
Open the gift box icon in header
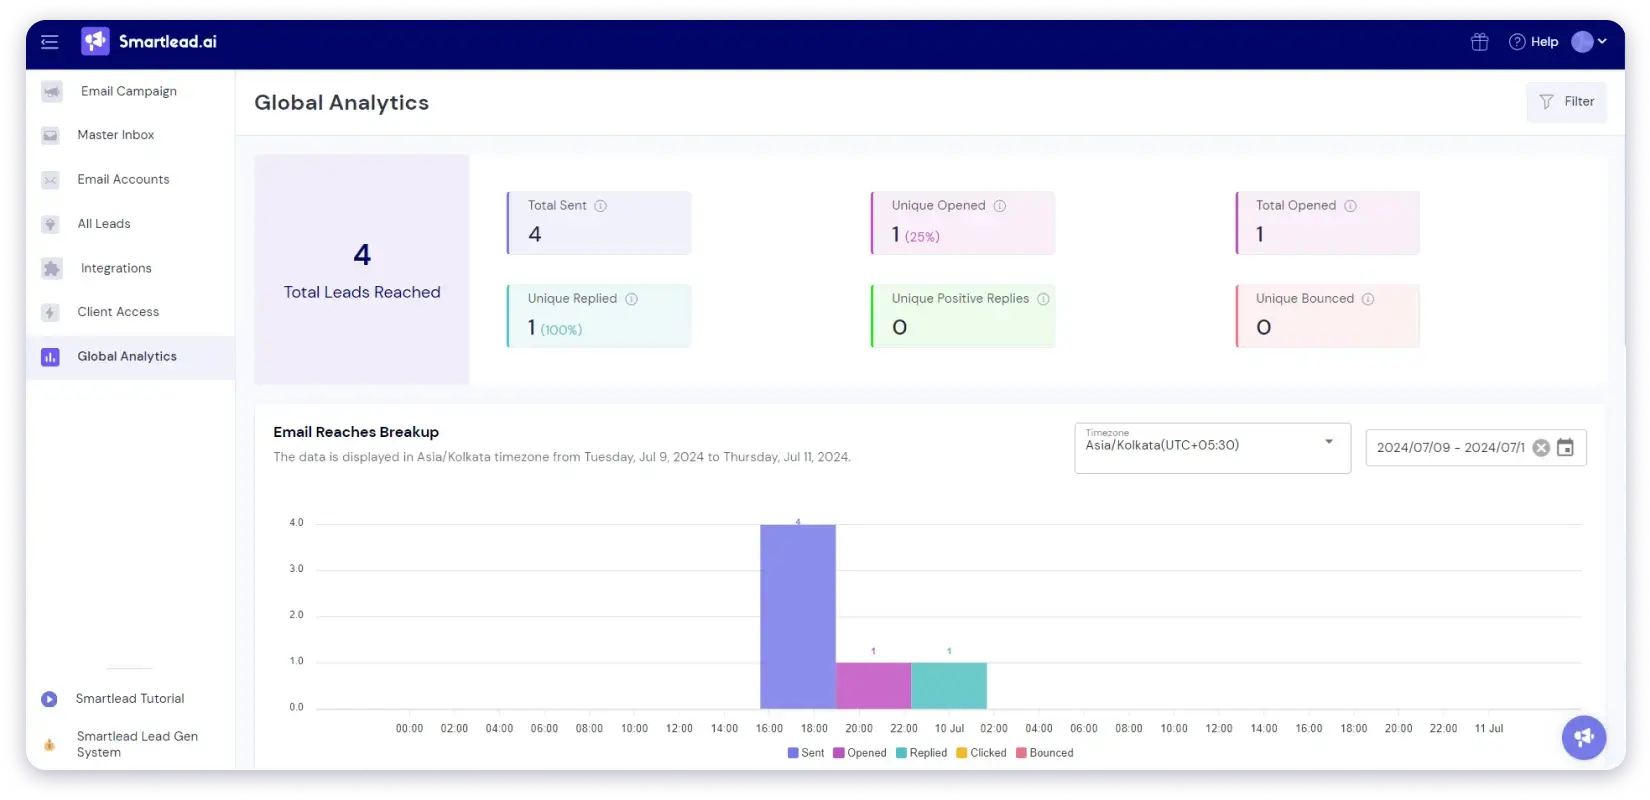click(1479, 42)
